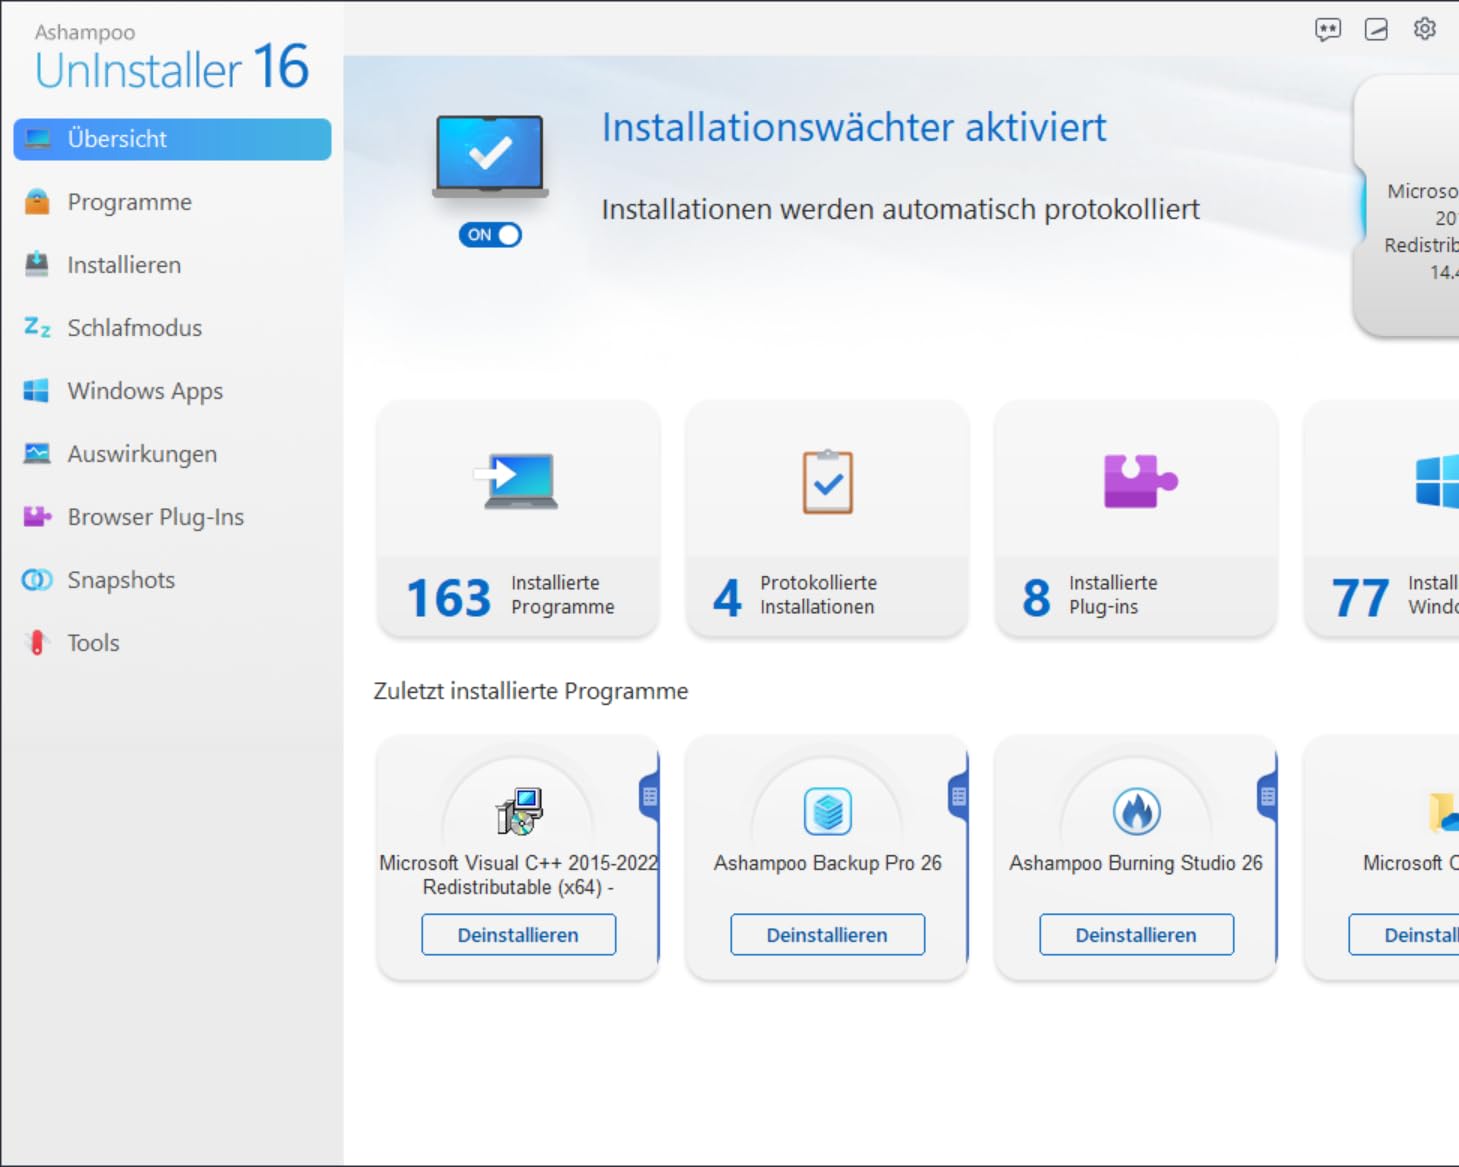Click the purple puzzle piece tile icon

pyautogui.click(x=1140, y=481)
